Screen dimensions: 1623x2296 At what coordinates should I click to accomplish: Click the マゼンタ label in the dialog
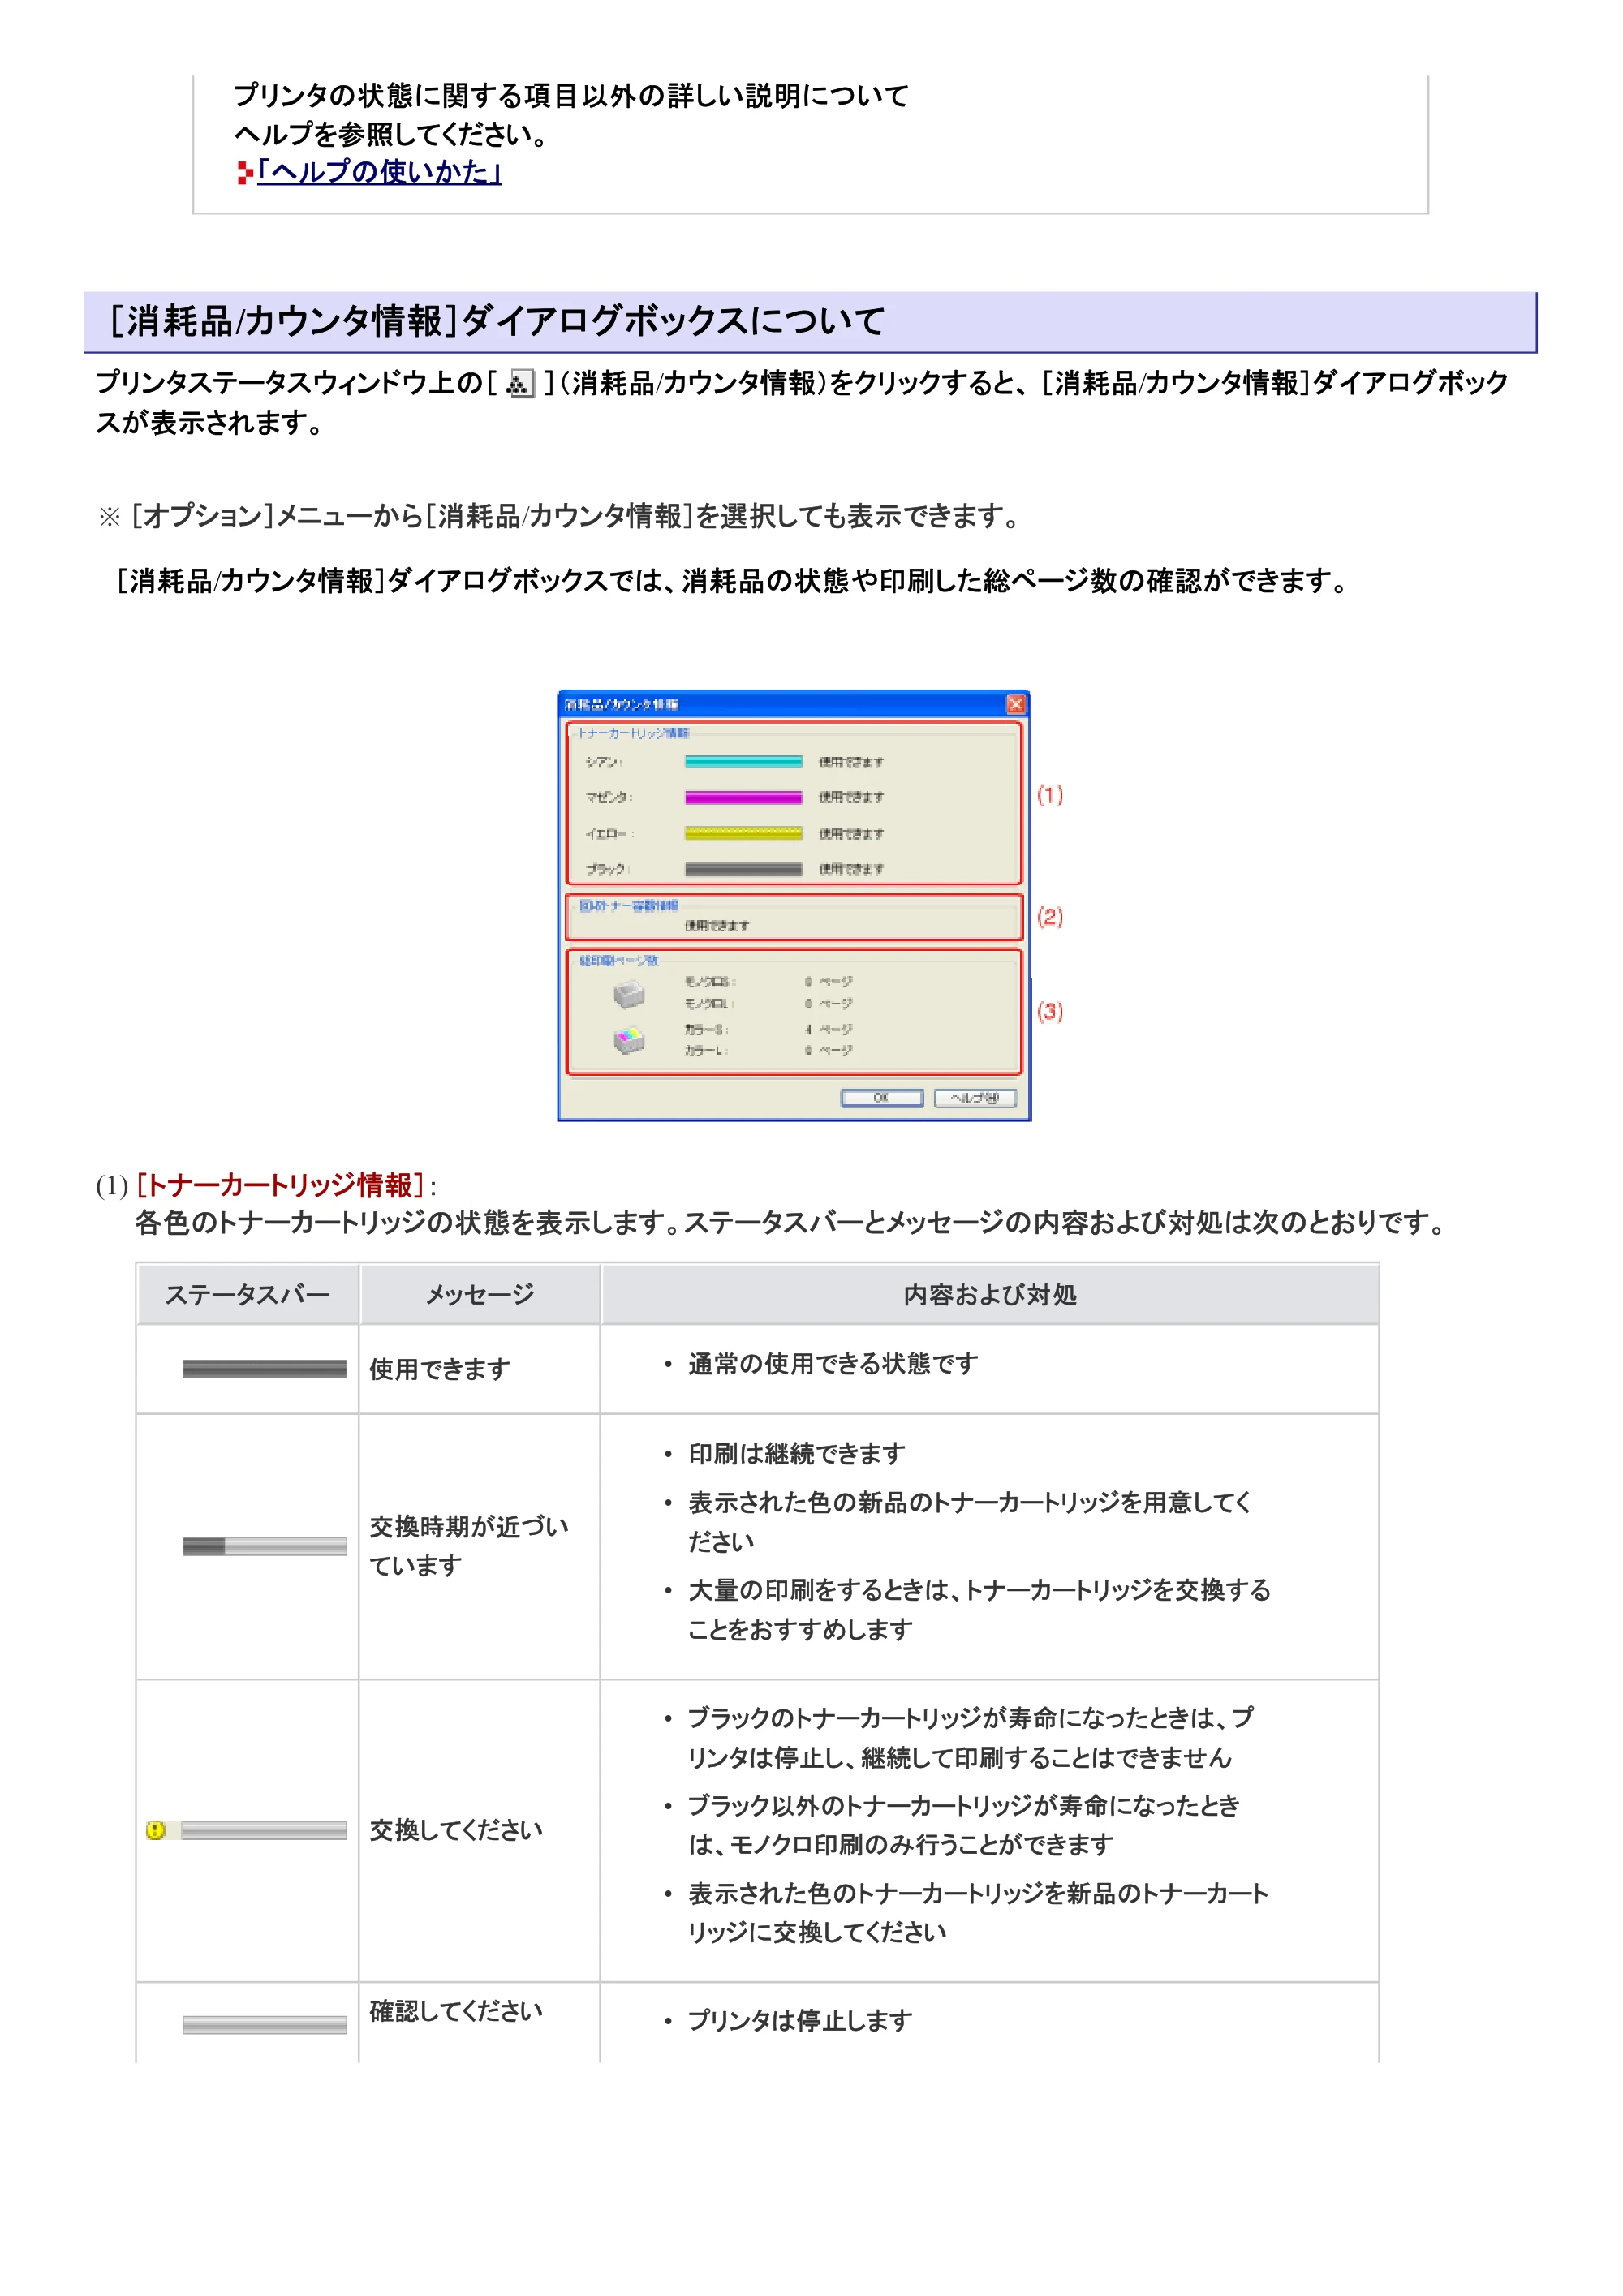click(x=609, y=798)
